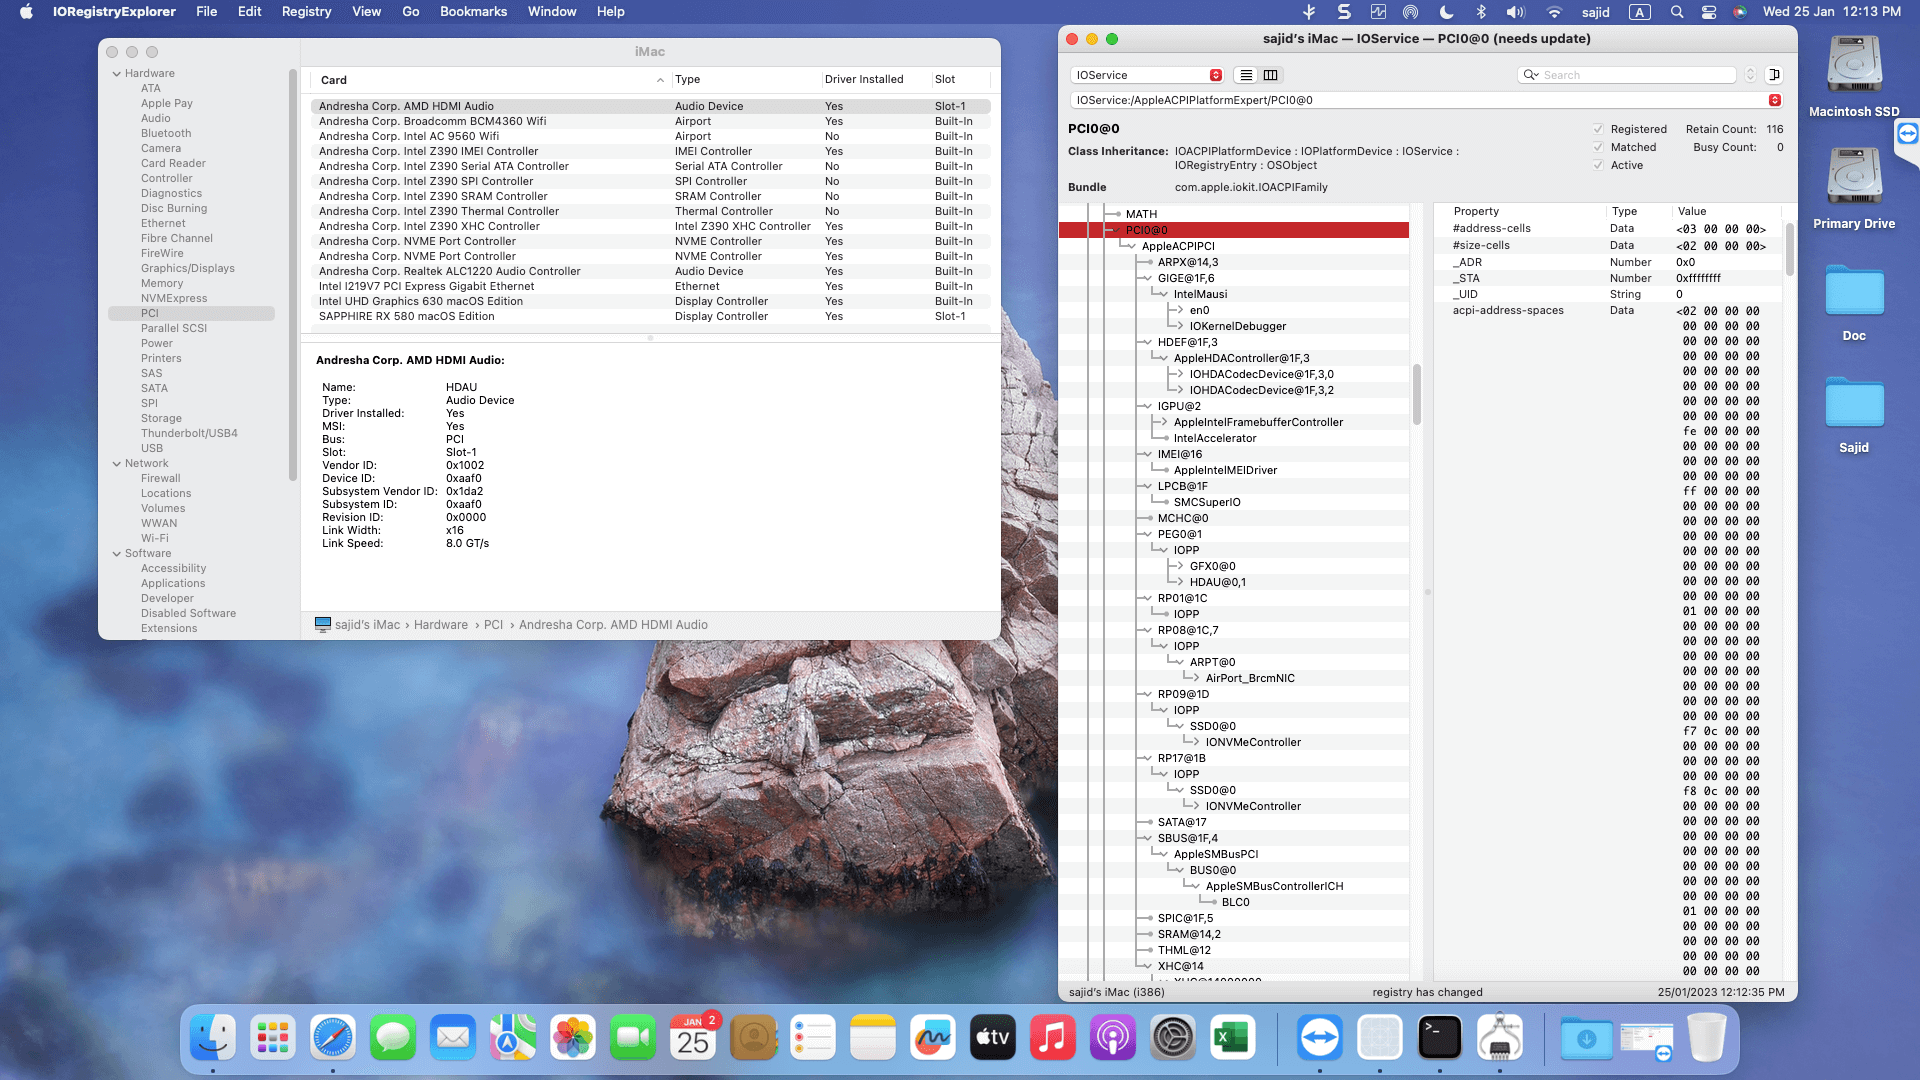Toggle the Active checkbox

[x=1598, y=165]
